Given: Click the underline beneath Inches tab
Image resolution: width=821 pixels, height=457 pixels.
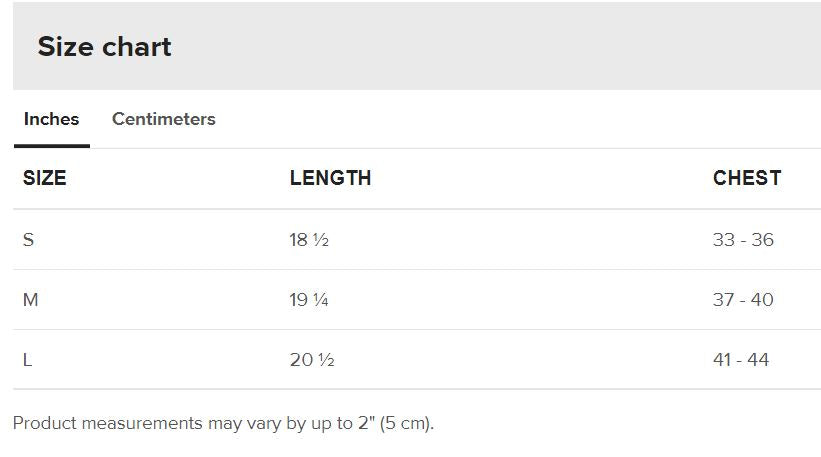Looking at the screenshot, I should [52, 146].
